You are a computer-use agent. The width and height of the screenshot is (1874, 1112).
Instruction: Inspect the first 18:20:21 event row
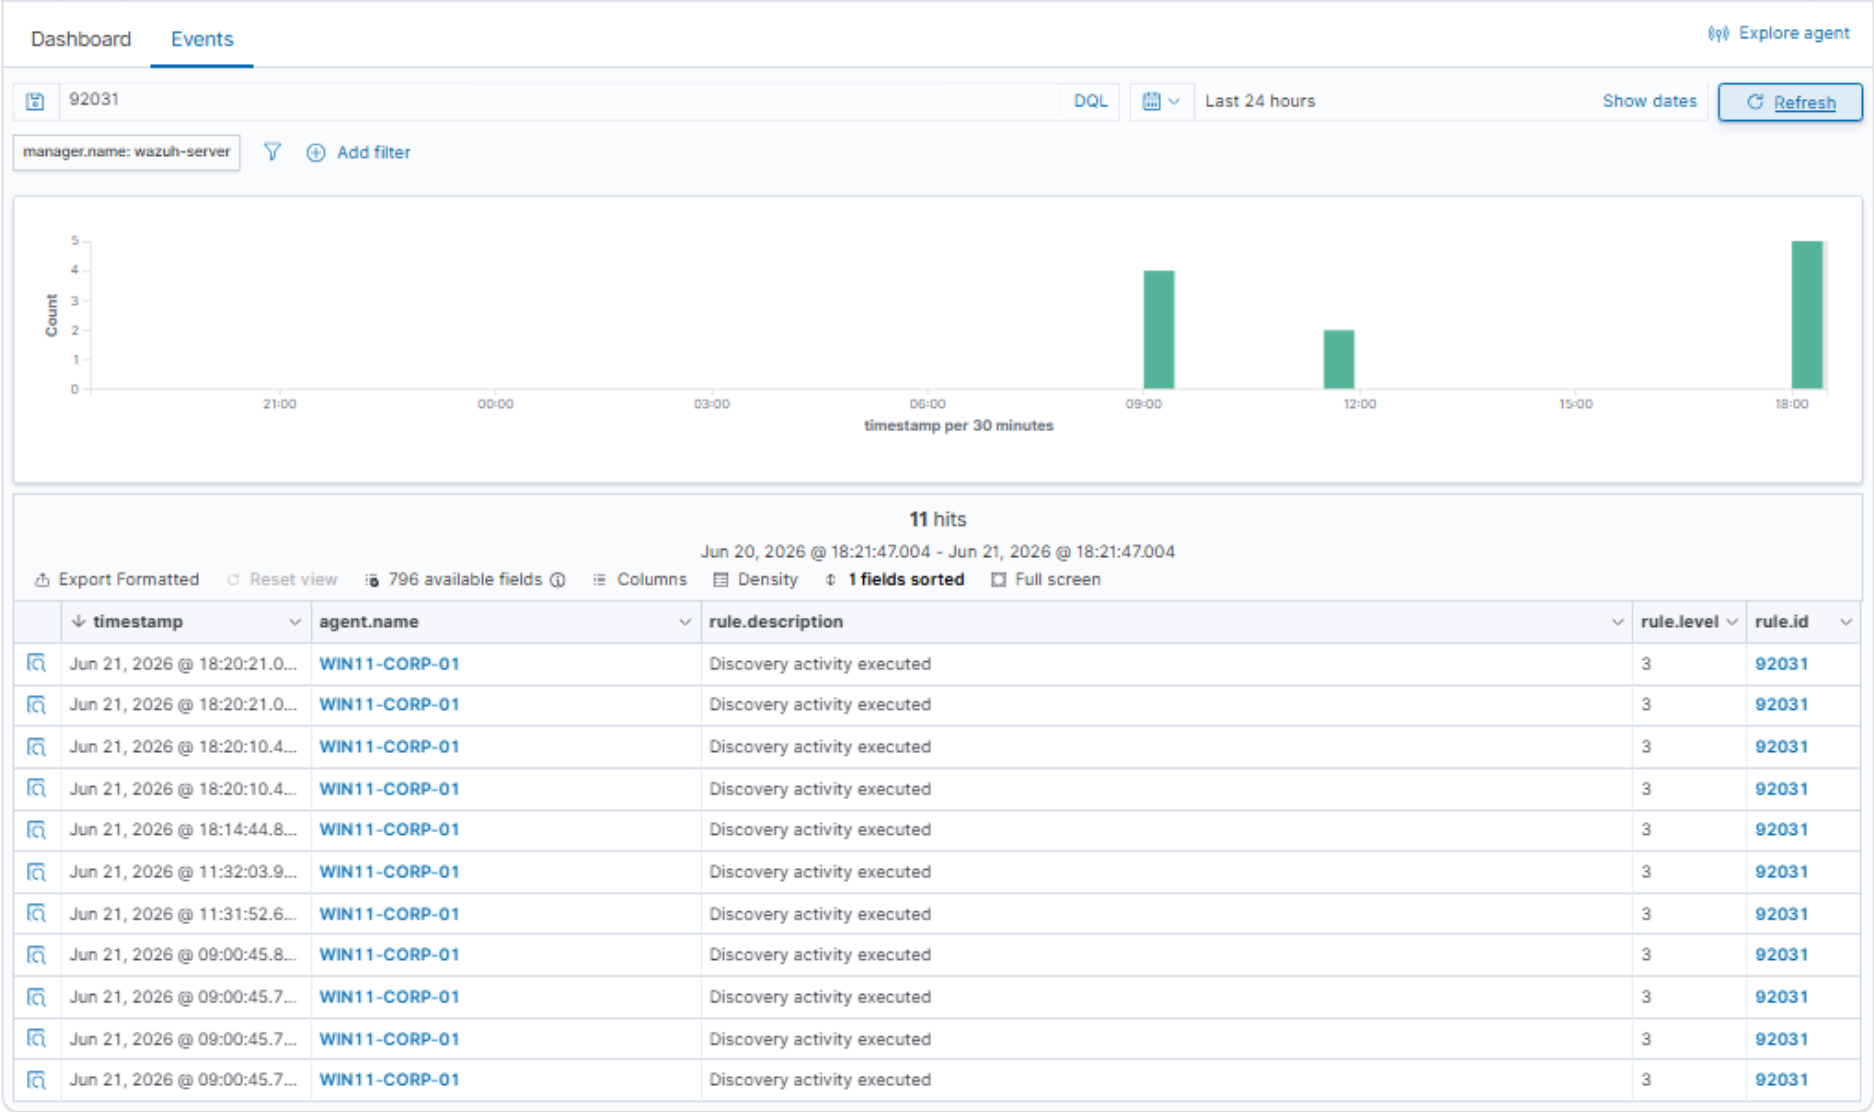pyautogui.click(x=37, y=663)
